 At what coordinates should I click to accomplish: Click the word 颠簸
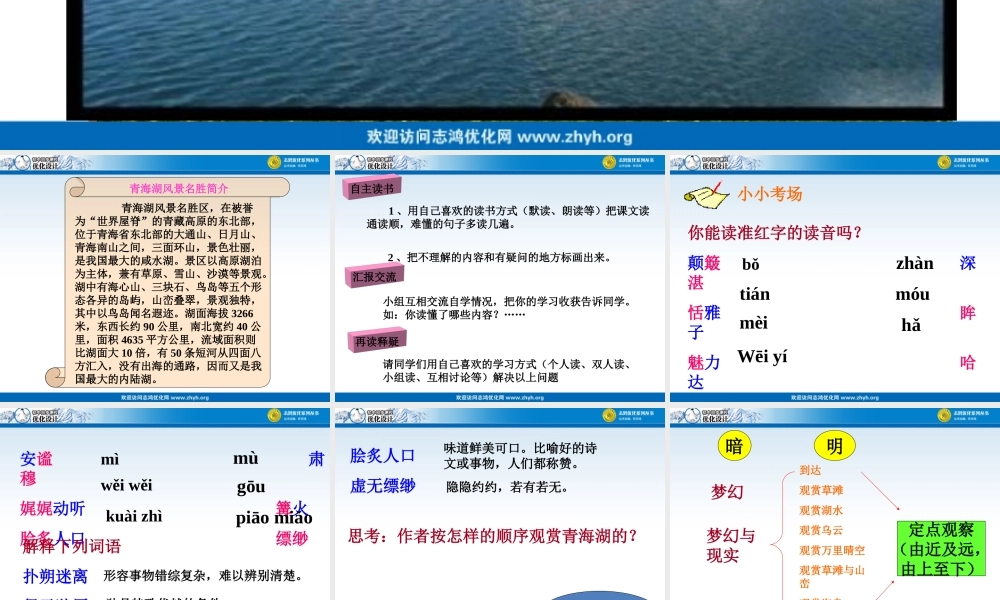click(704, 263)
